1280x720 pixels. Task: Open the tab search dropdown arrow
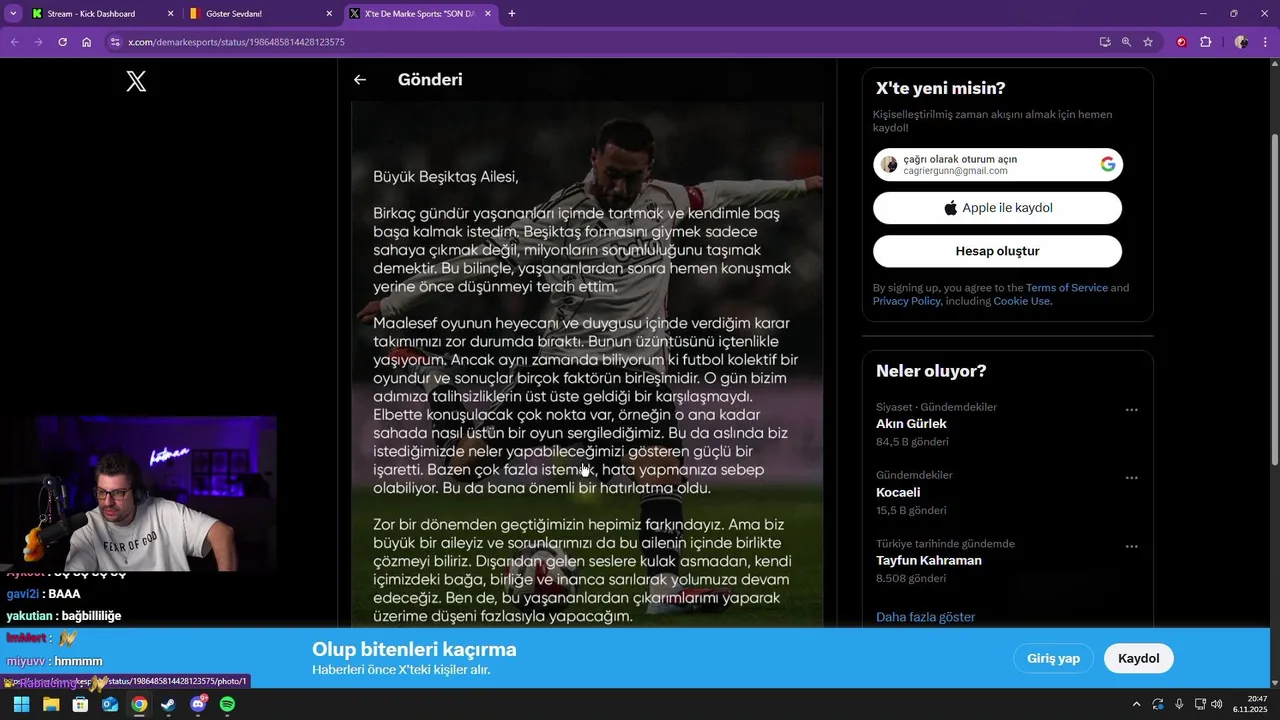13,14
